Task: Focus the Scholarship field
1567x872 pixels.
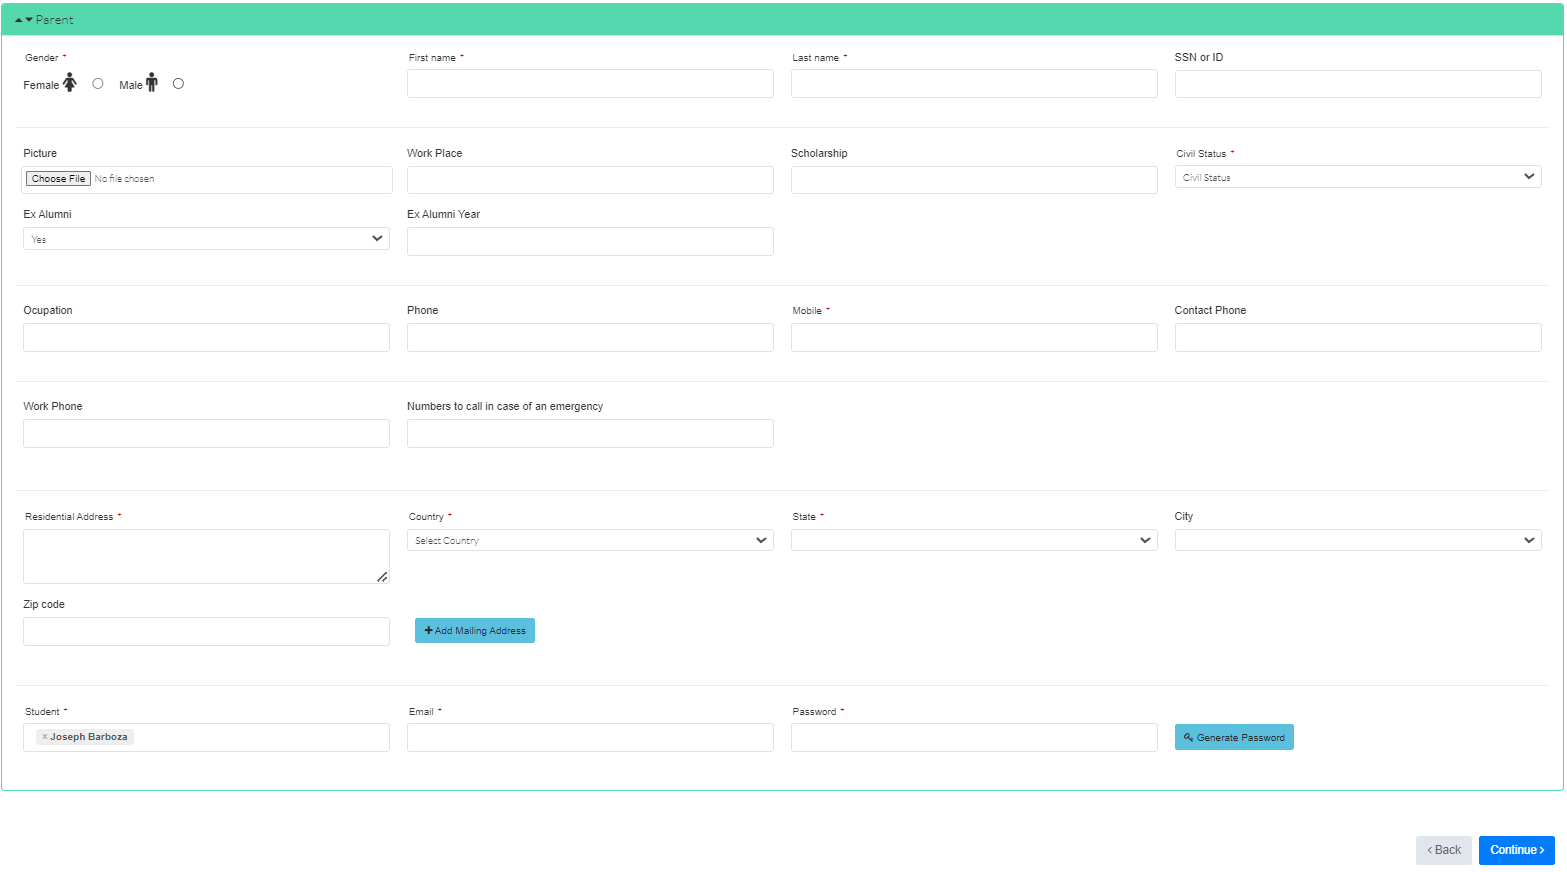Action: click(974, 180)
